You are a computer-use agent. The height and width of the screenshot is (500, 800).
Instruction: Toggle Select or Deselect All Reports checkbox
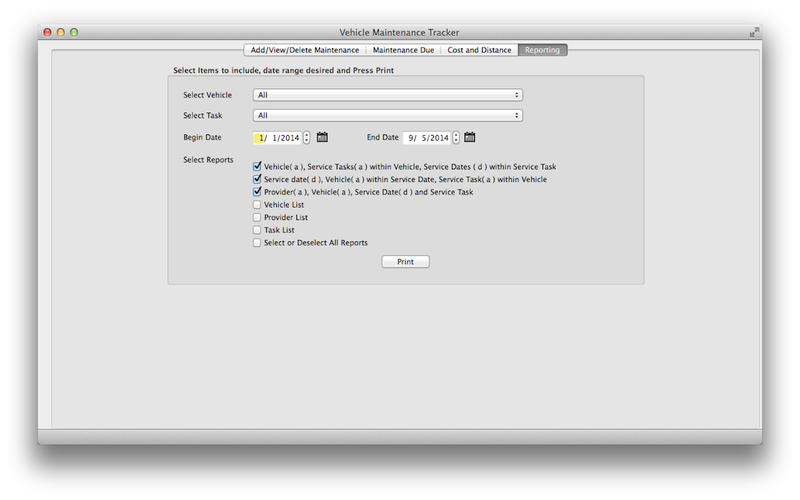point(257,243)
